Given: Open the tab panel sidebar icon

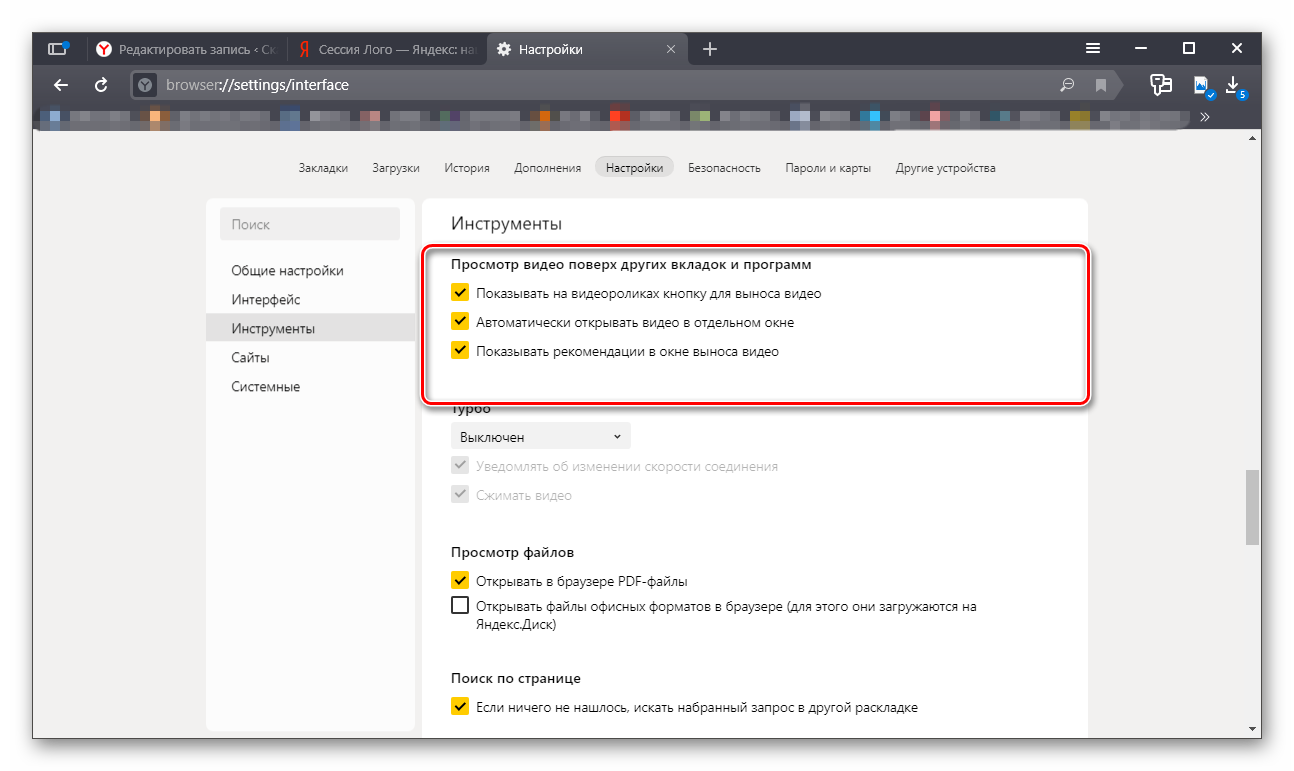Looking at the screenshot, I should (x=58, y=49).
